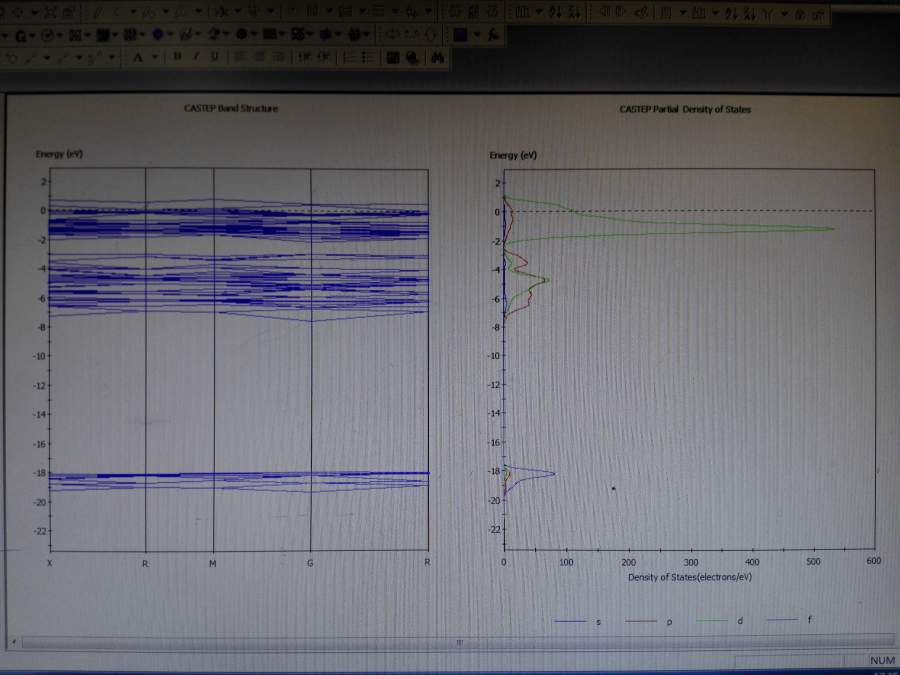Expand the dropdown next to the filter funnel
The width and height of the screenshot is (900, 675).
[x=784, y=14]
